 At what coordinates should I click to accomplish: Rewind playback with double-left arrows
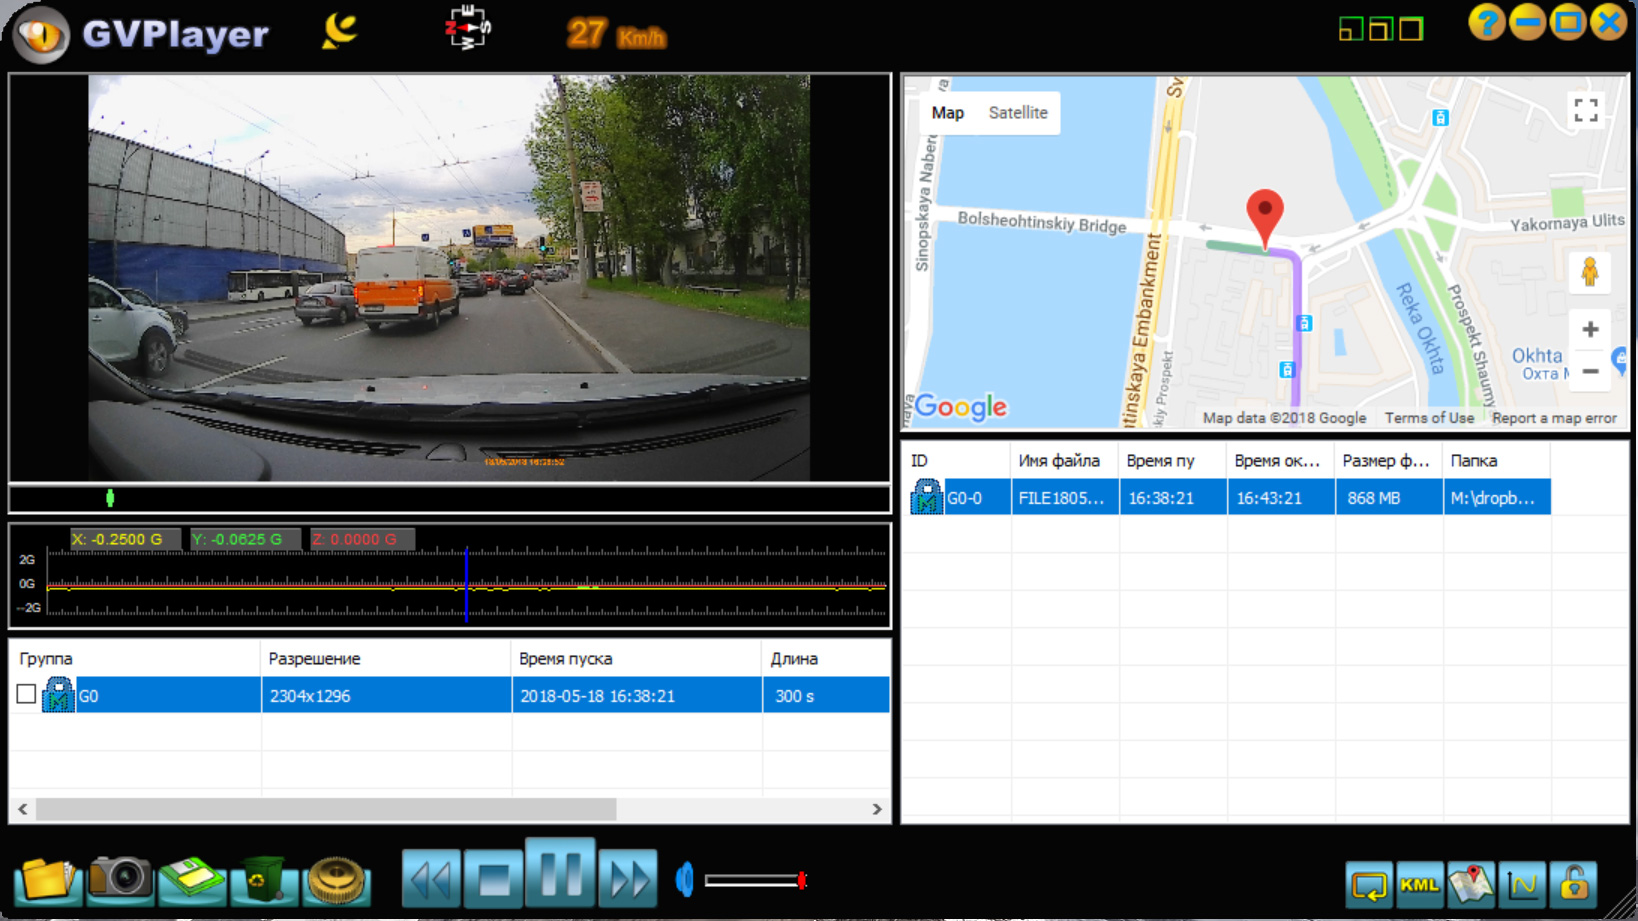(431, 879)
